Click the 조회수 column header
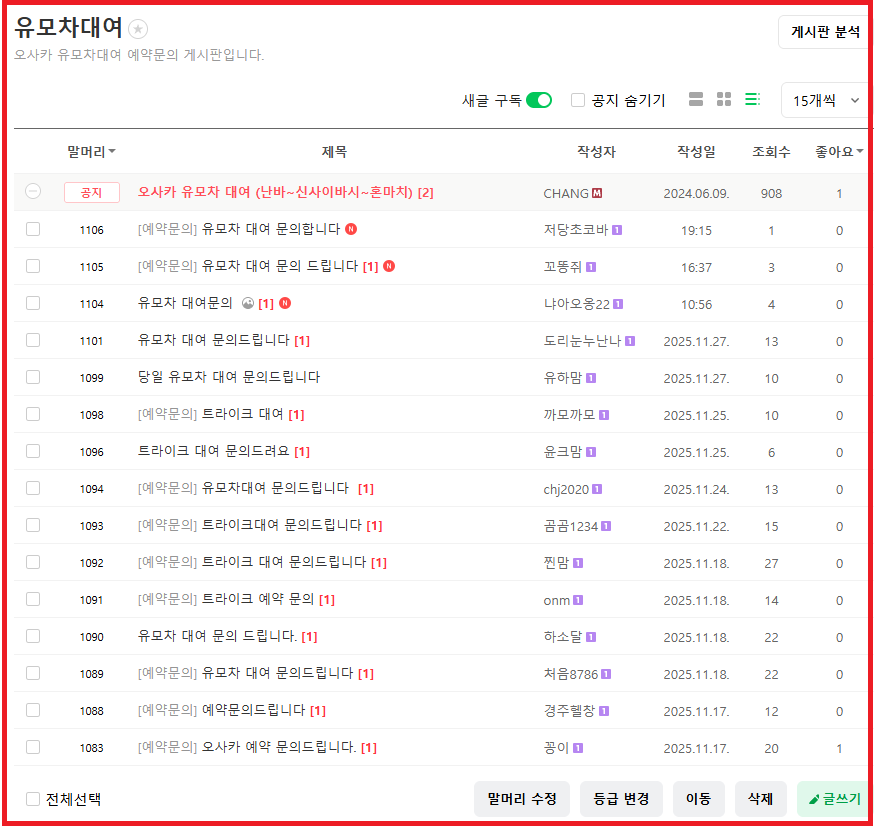The image size is (874, 827). 771,152
